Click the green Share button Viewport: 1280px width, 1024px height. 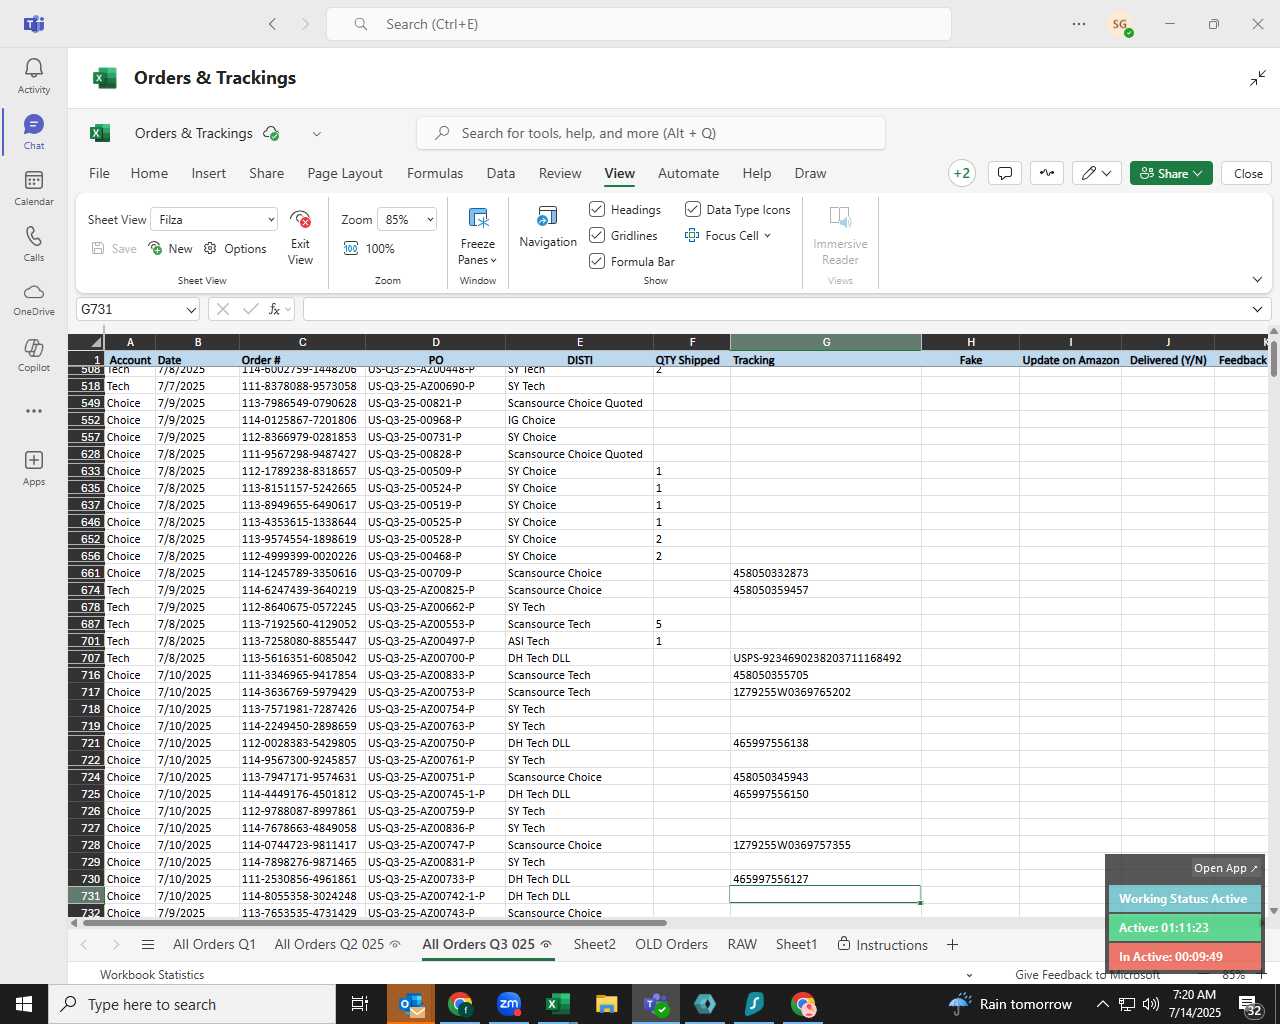click(1171, 173)
